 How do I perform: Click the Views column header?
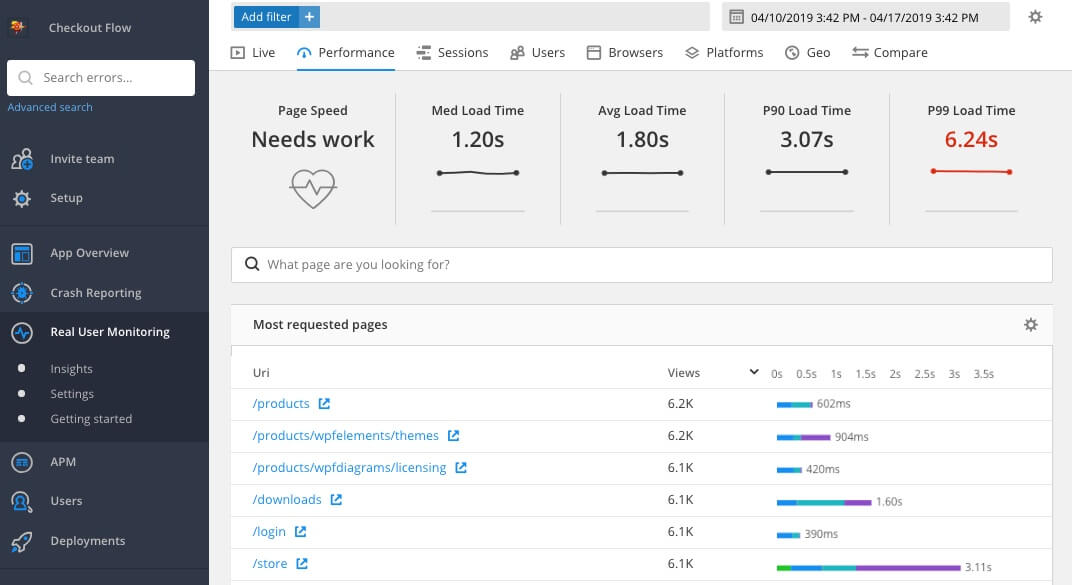point(684,372)
